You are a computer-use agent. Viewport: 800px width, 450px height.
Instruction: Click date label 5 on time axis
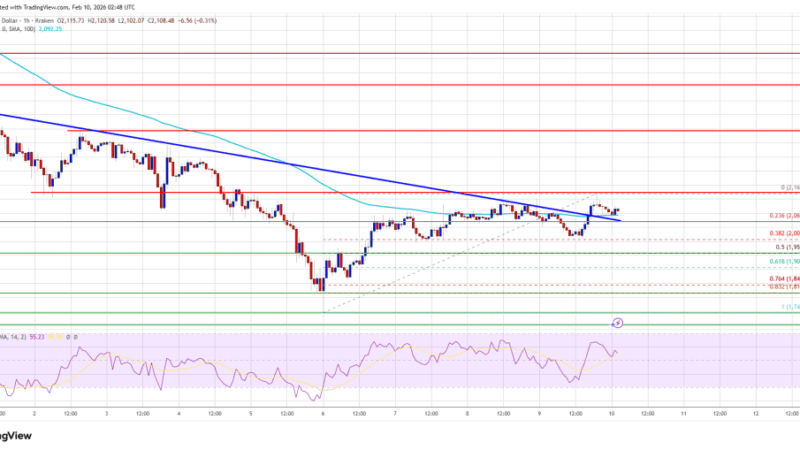tap(251, 414)
